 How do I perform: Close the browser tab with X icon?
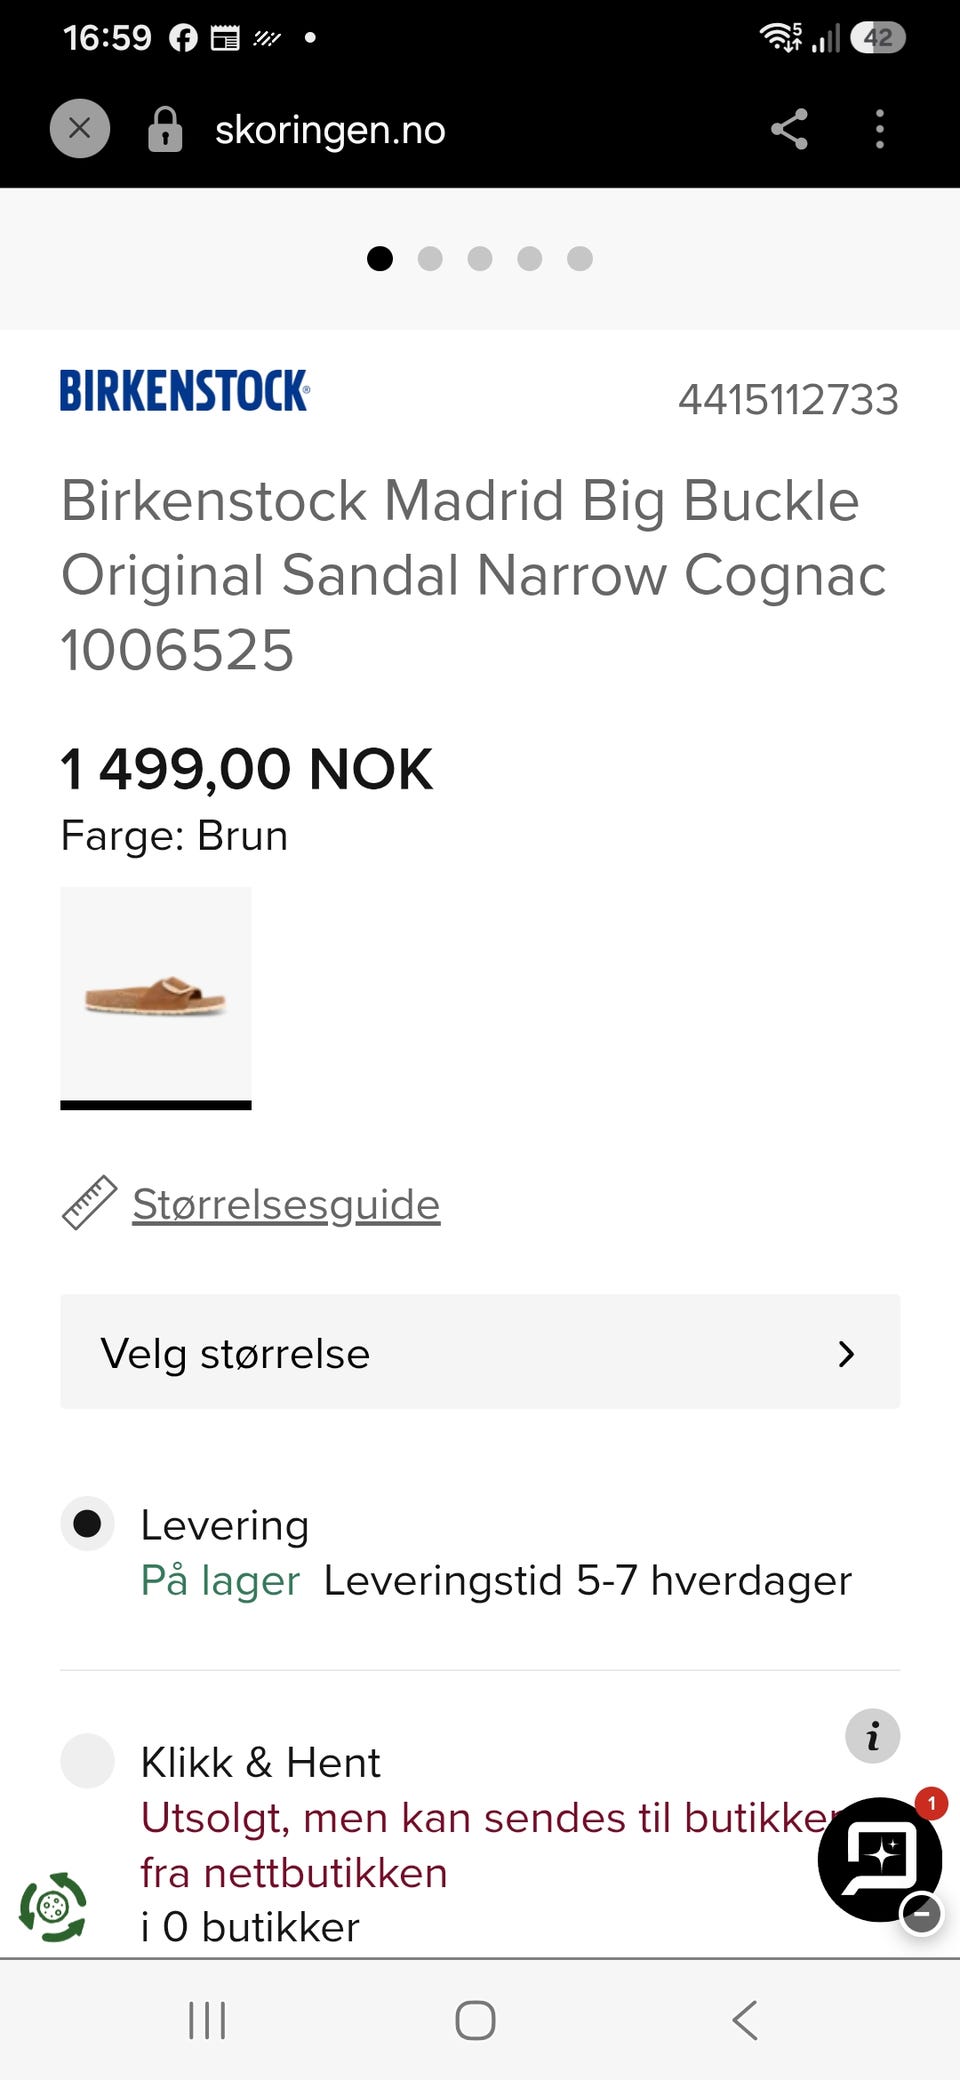(80, 129)
